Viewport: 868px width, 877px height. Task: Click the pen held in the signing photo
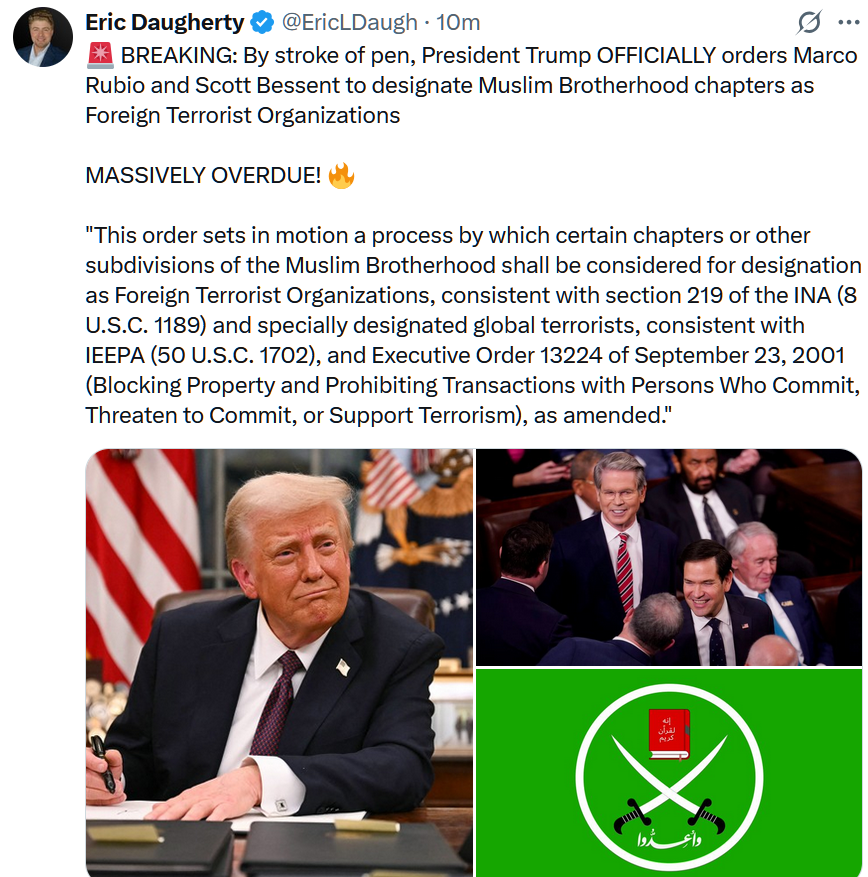[x=103, y=764]
